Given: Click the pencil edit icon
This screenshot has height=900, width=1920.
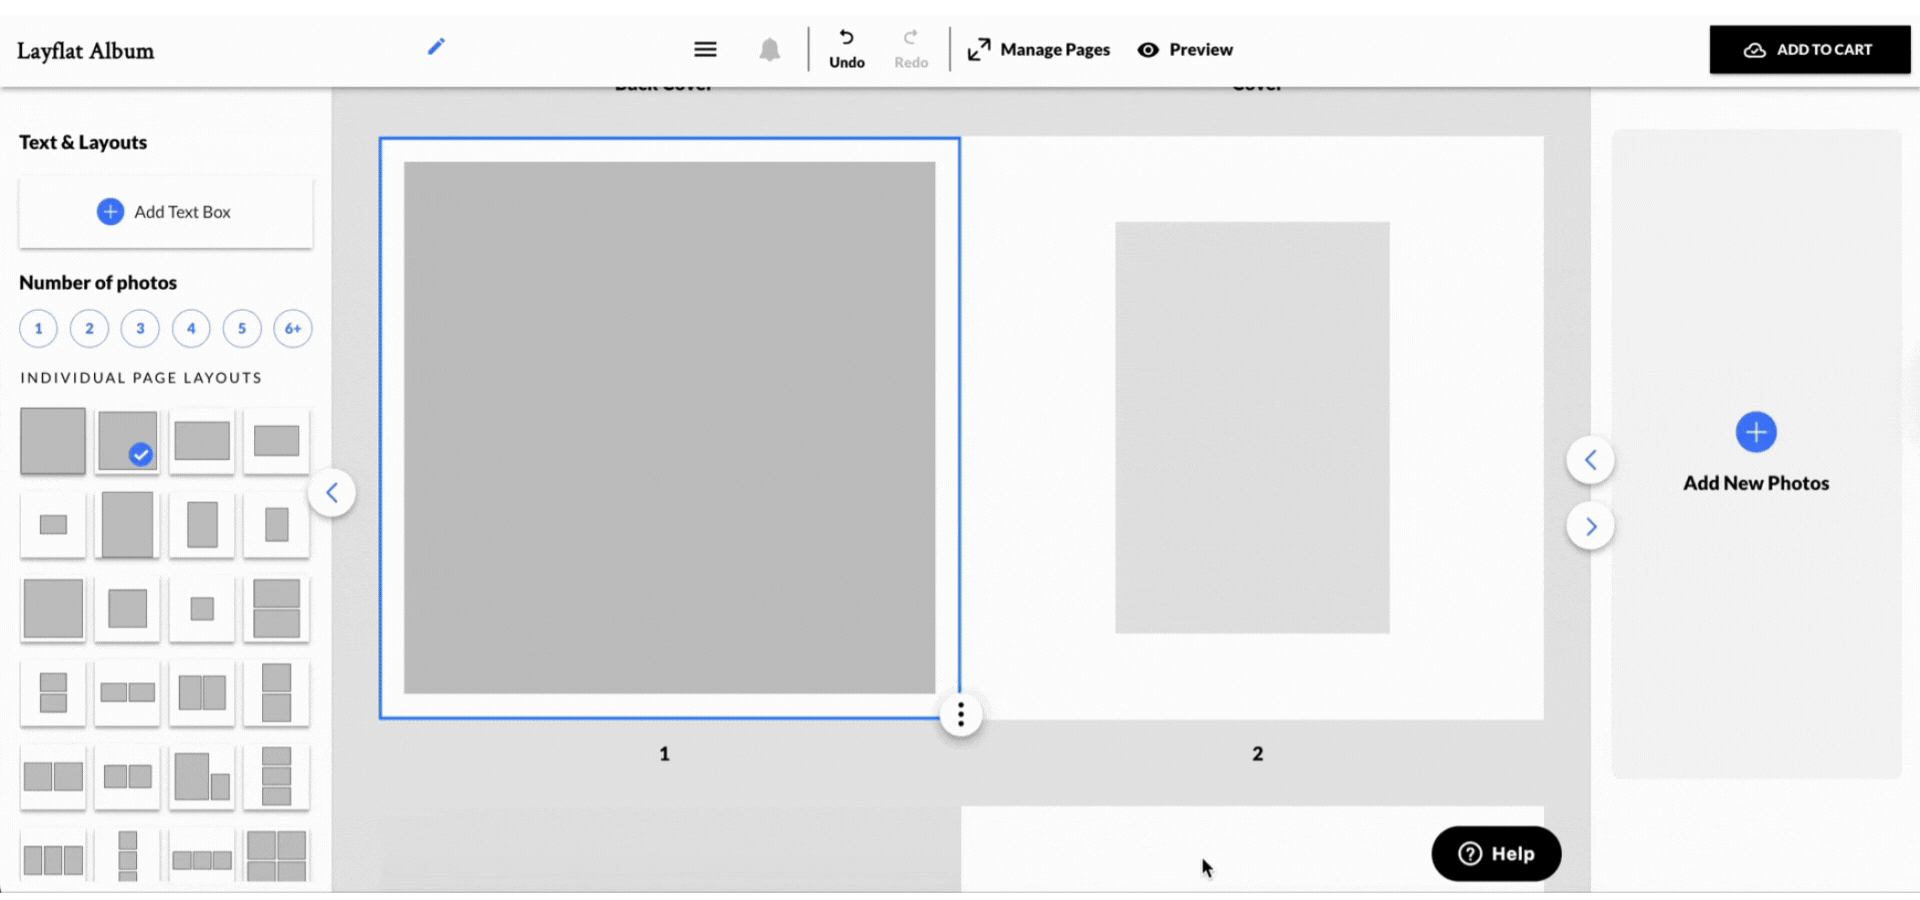Looking at the screenshot, I should [436, 46].
